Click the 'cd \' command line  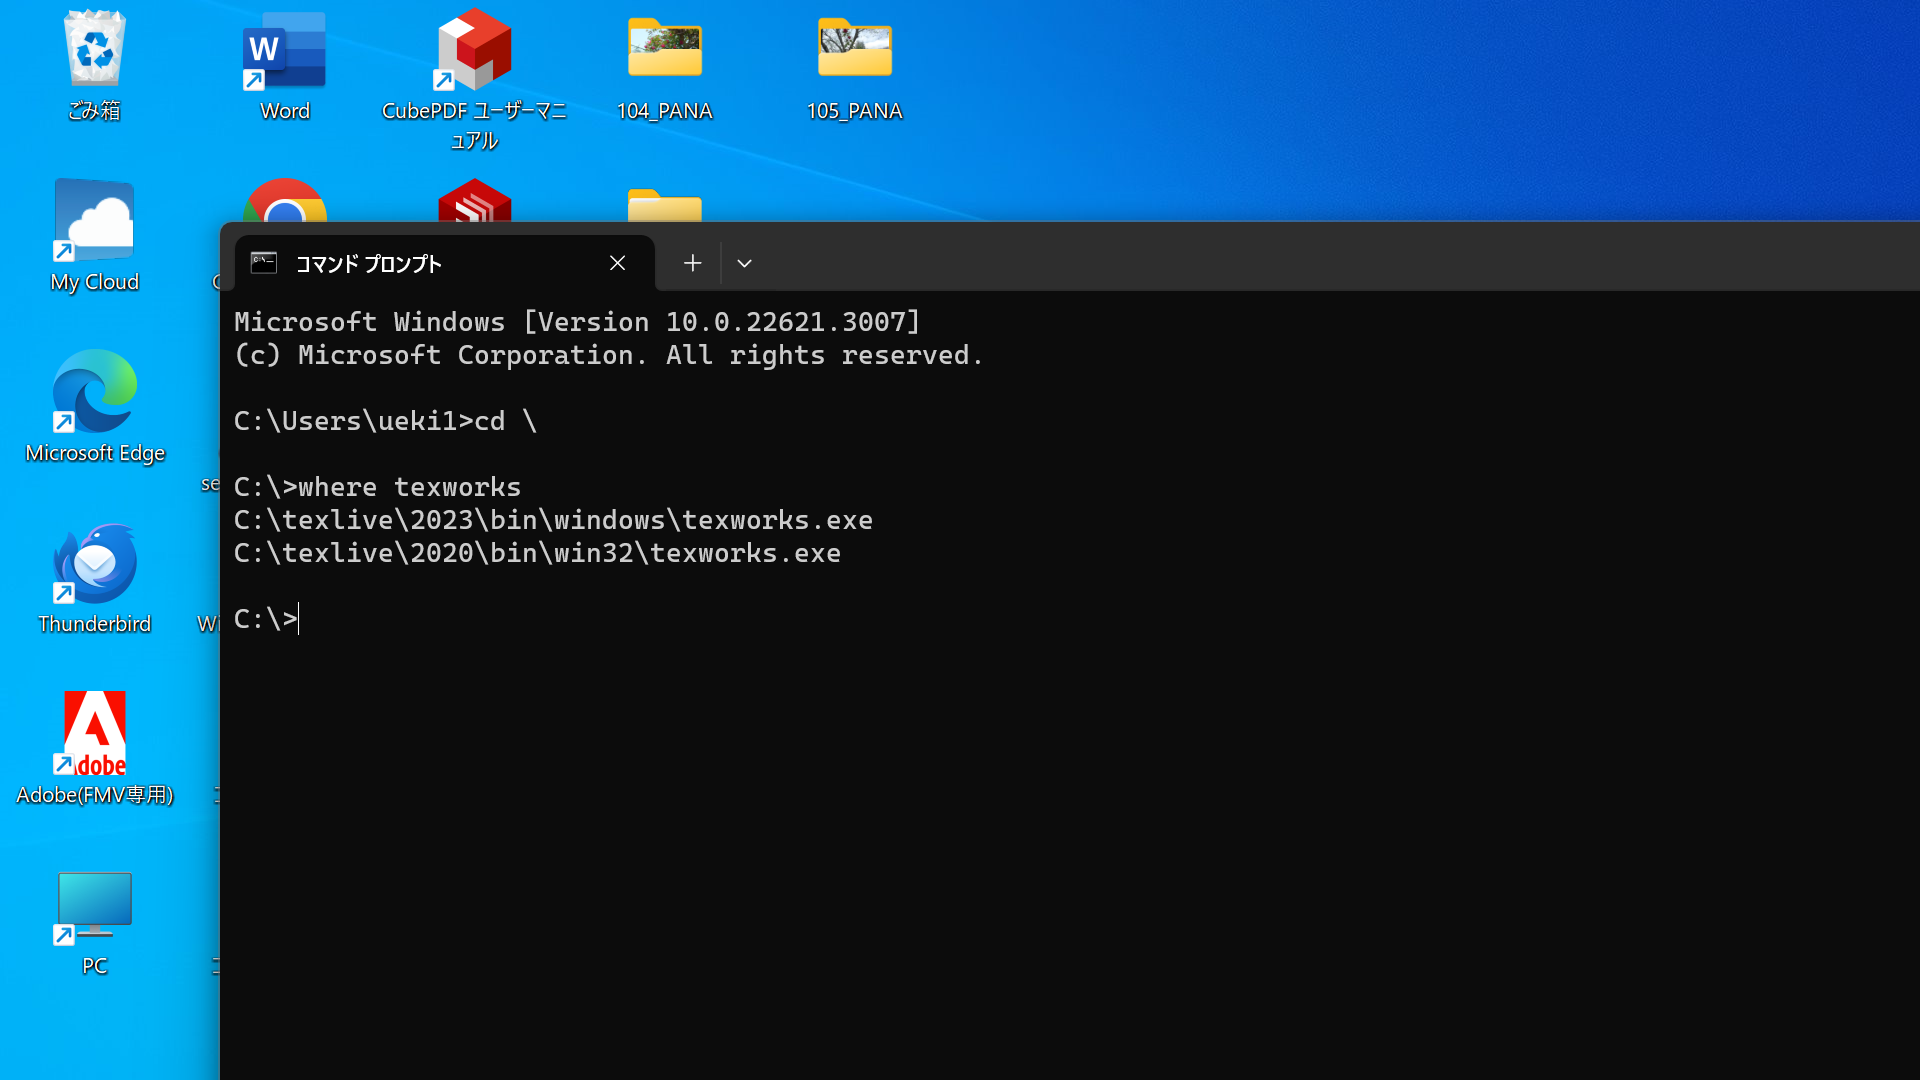(x=385, y=421)
